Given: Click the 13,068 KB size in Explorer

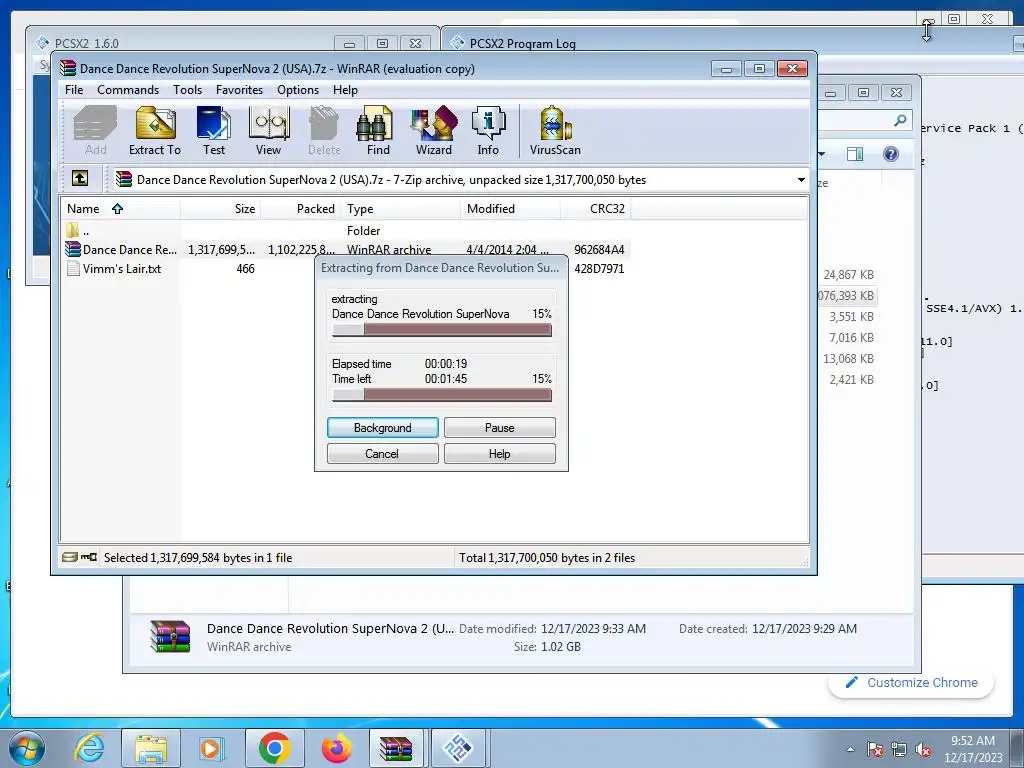Looking at the screenshot, I should pos(848,359).
